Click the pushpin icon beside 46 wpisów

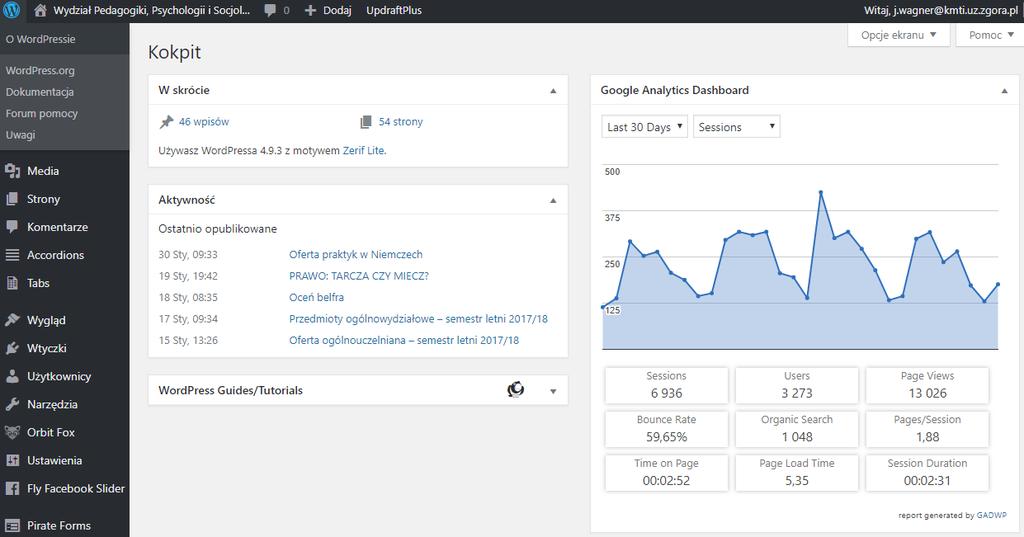[x=167, y=122]
